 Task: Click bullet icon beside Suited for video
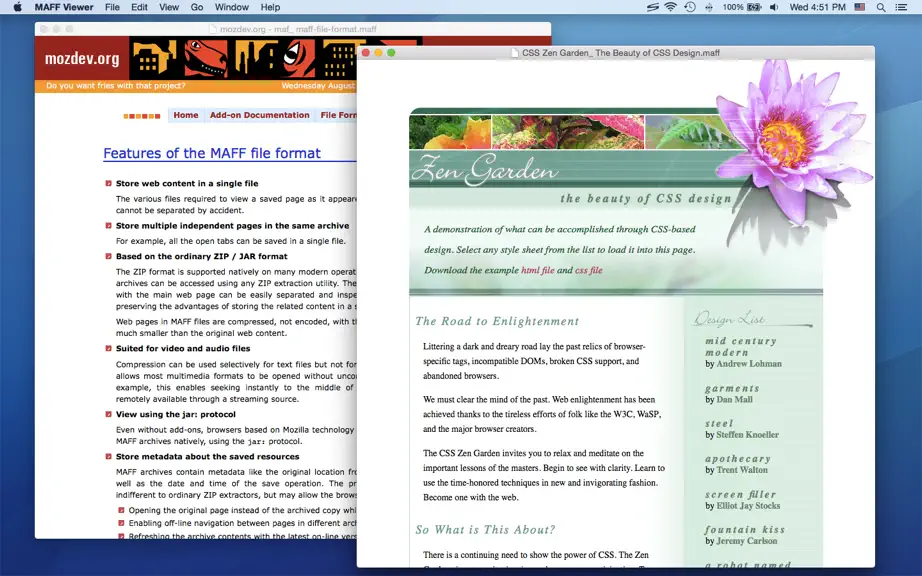click(108, 349)
